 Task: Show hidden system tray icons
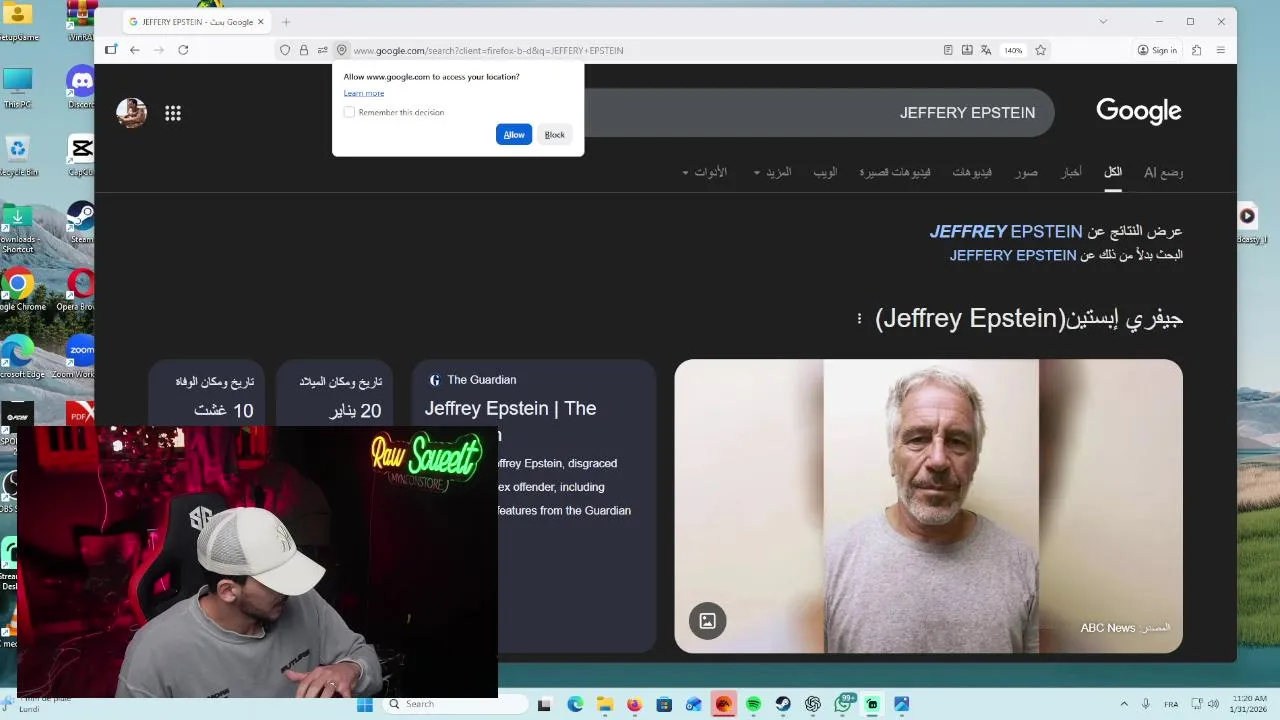[x=1124, y=704]
